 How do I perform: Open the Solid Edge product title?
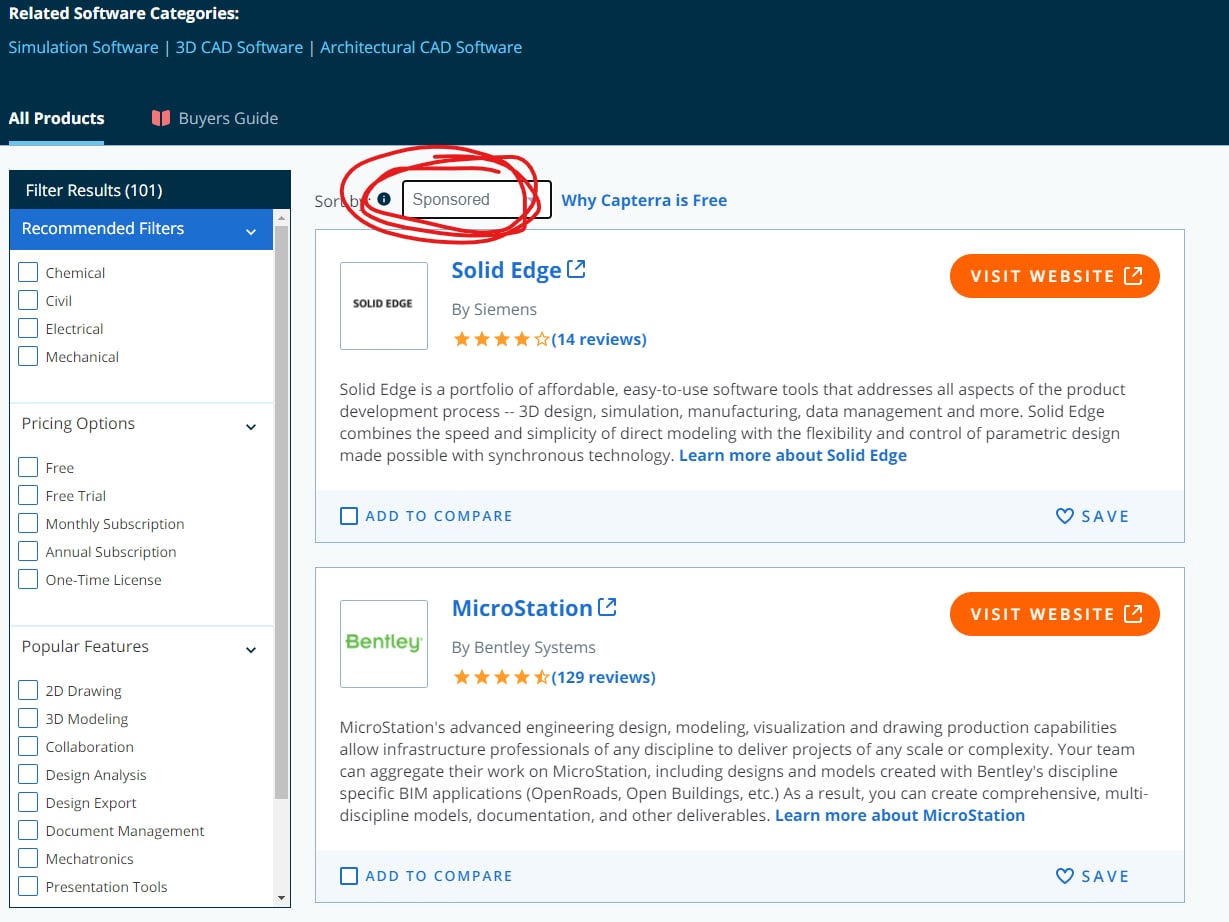tap(506, 270)
